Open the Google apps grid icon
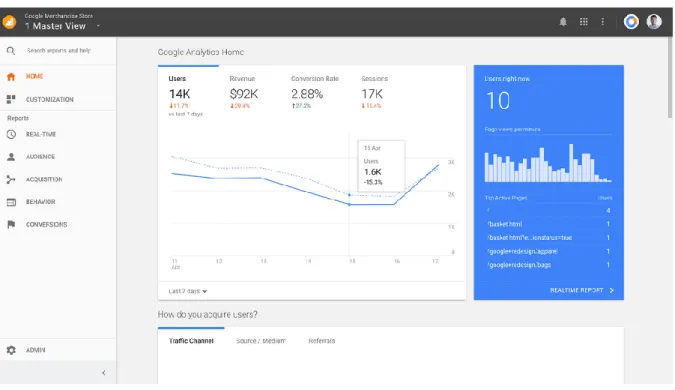 point(583,22)
